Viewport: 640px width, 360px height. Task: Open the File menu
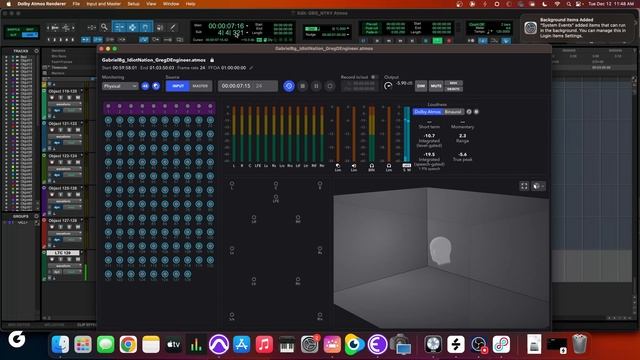coord(76,4)
